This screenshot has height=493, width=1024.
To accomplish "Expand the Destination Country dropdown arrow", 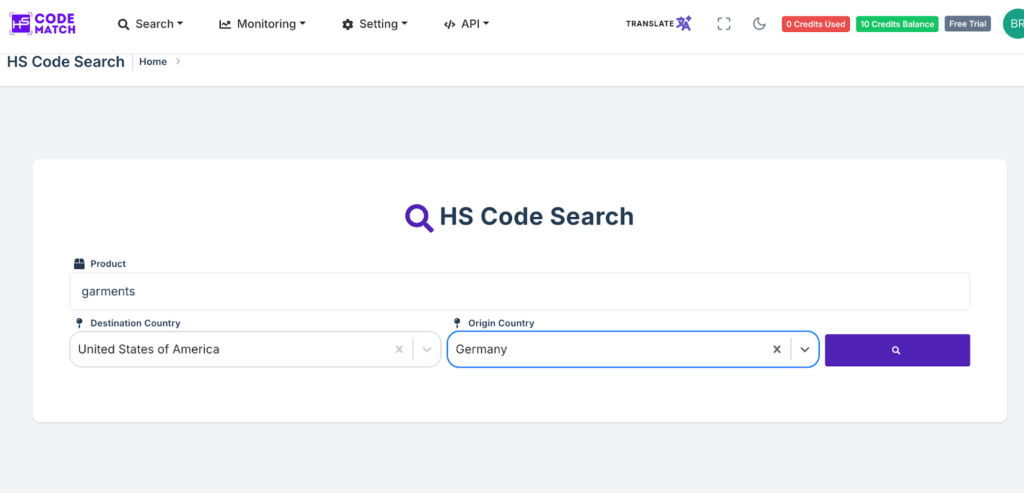I will click(x=427, y=350).
